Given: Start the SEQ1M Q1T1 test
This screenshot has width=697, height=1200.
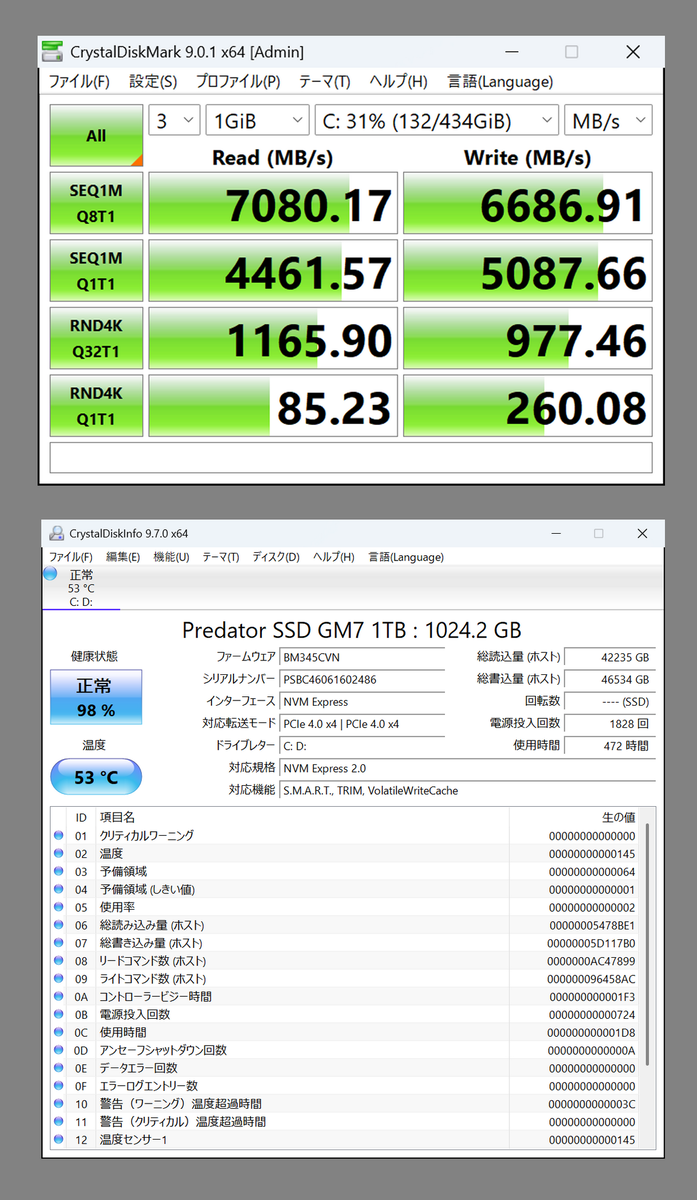Looking at the screenshot, I should 96,271.
